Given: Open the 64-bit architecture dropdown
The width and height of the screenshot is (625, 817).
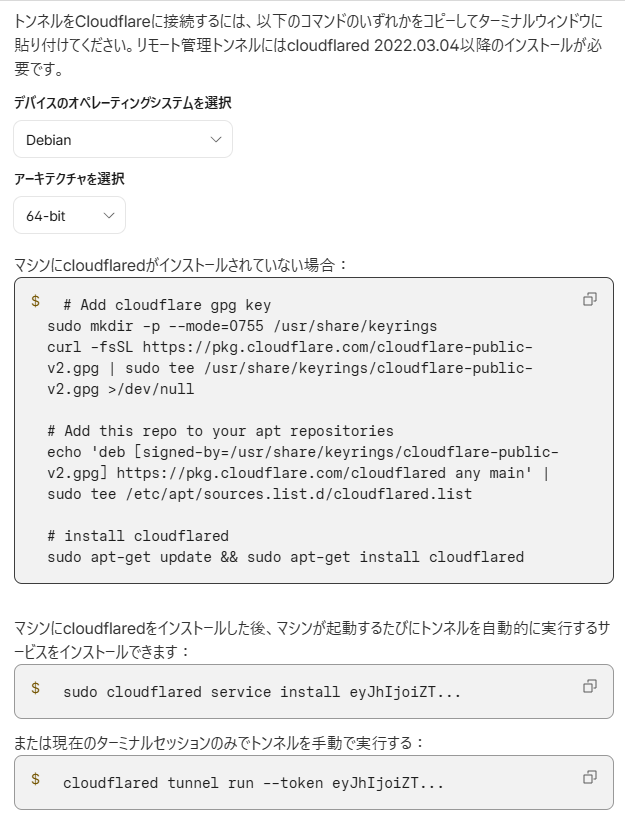Looking at the screenshot, I should [x=69, y=215].
